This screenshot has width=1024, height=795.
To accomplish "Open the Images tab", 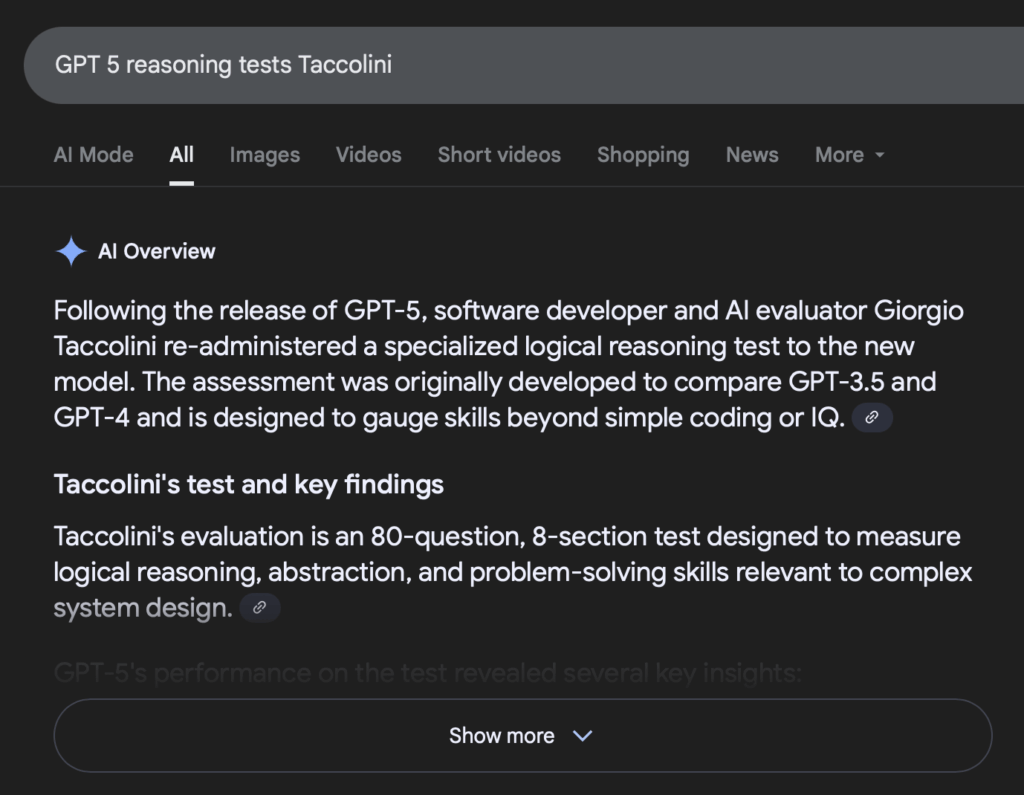I will (264, 155).
